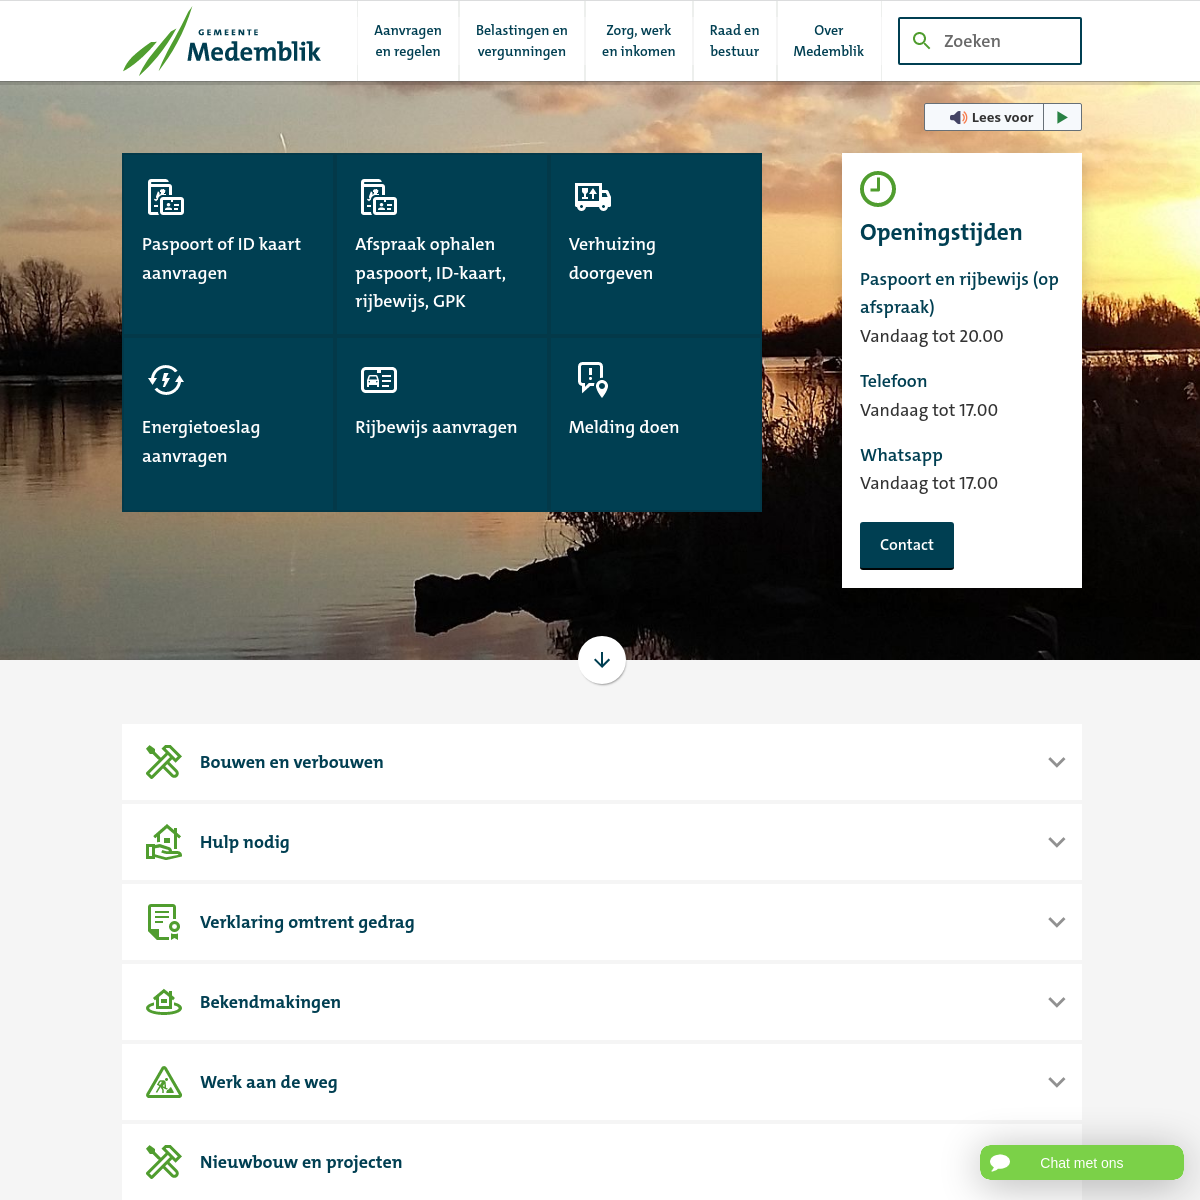Click the house-in-hand icon beside Hulp nodig
This screenshot has height=1200, width=1200.
tap(164, 842)
